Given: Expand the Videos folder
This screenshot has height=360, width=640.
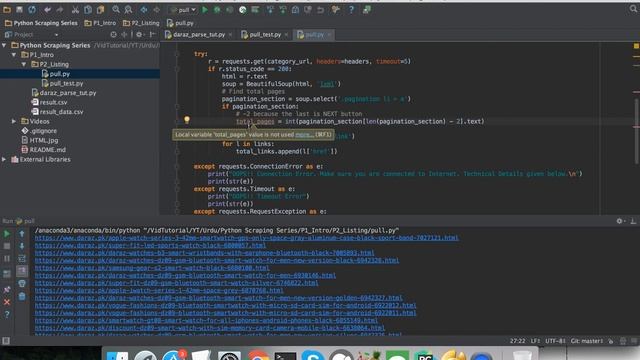Looking at the screenshot, I should [x=14, y=121].
